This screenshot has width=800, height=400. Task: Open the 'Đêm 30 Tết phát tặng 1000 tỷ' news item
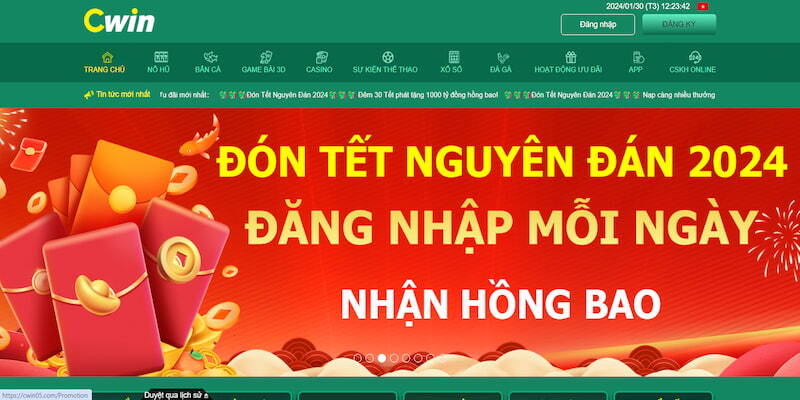coord(428,95)
